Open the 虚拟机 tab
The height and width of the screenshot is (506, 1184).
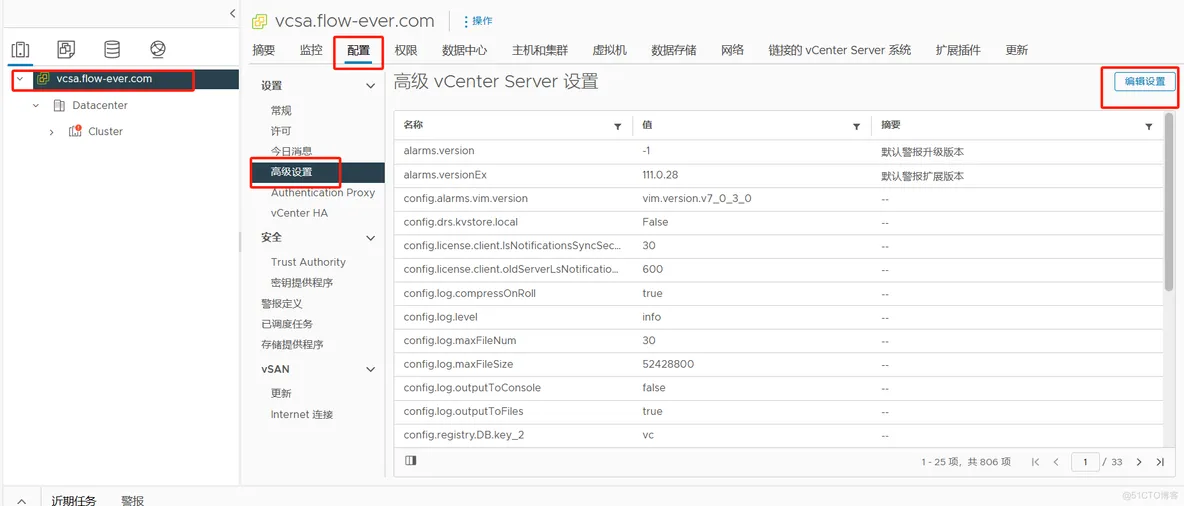click(x=609, y=51)
